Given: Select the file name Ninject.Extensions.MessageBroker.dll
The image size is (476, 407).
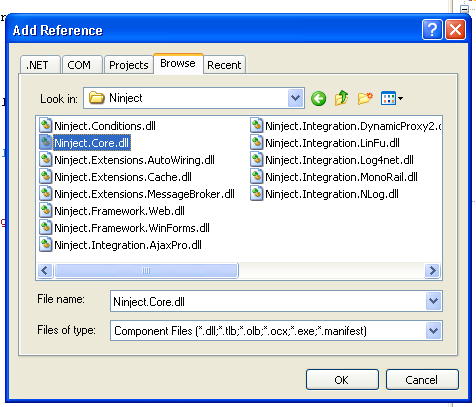Looking at the screenshot, I should (144, 194).
